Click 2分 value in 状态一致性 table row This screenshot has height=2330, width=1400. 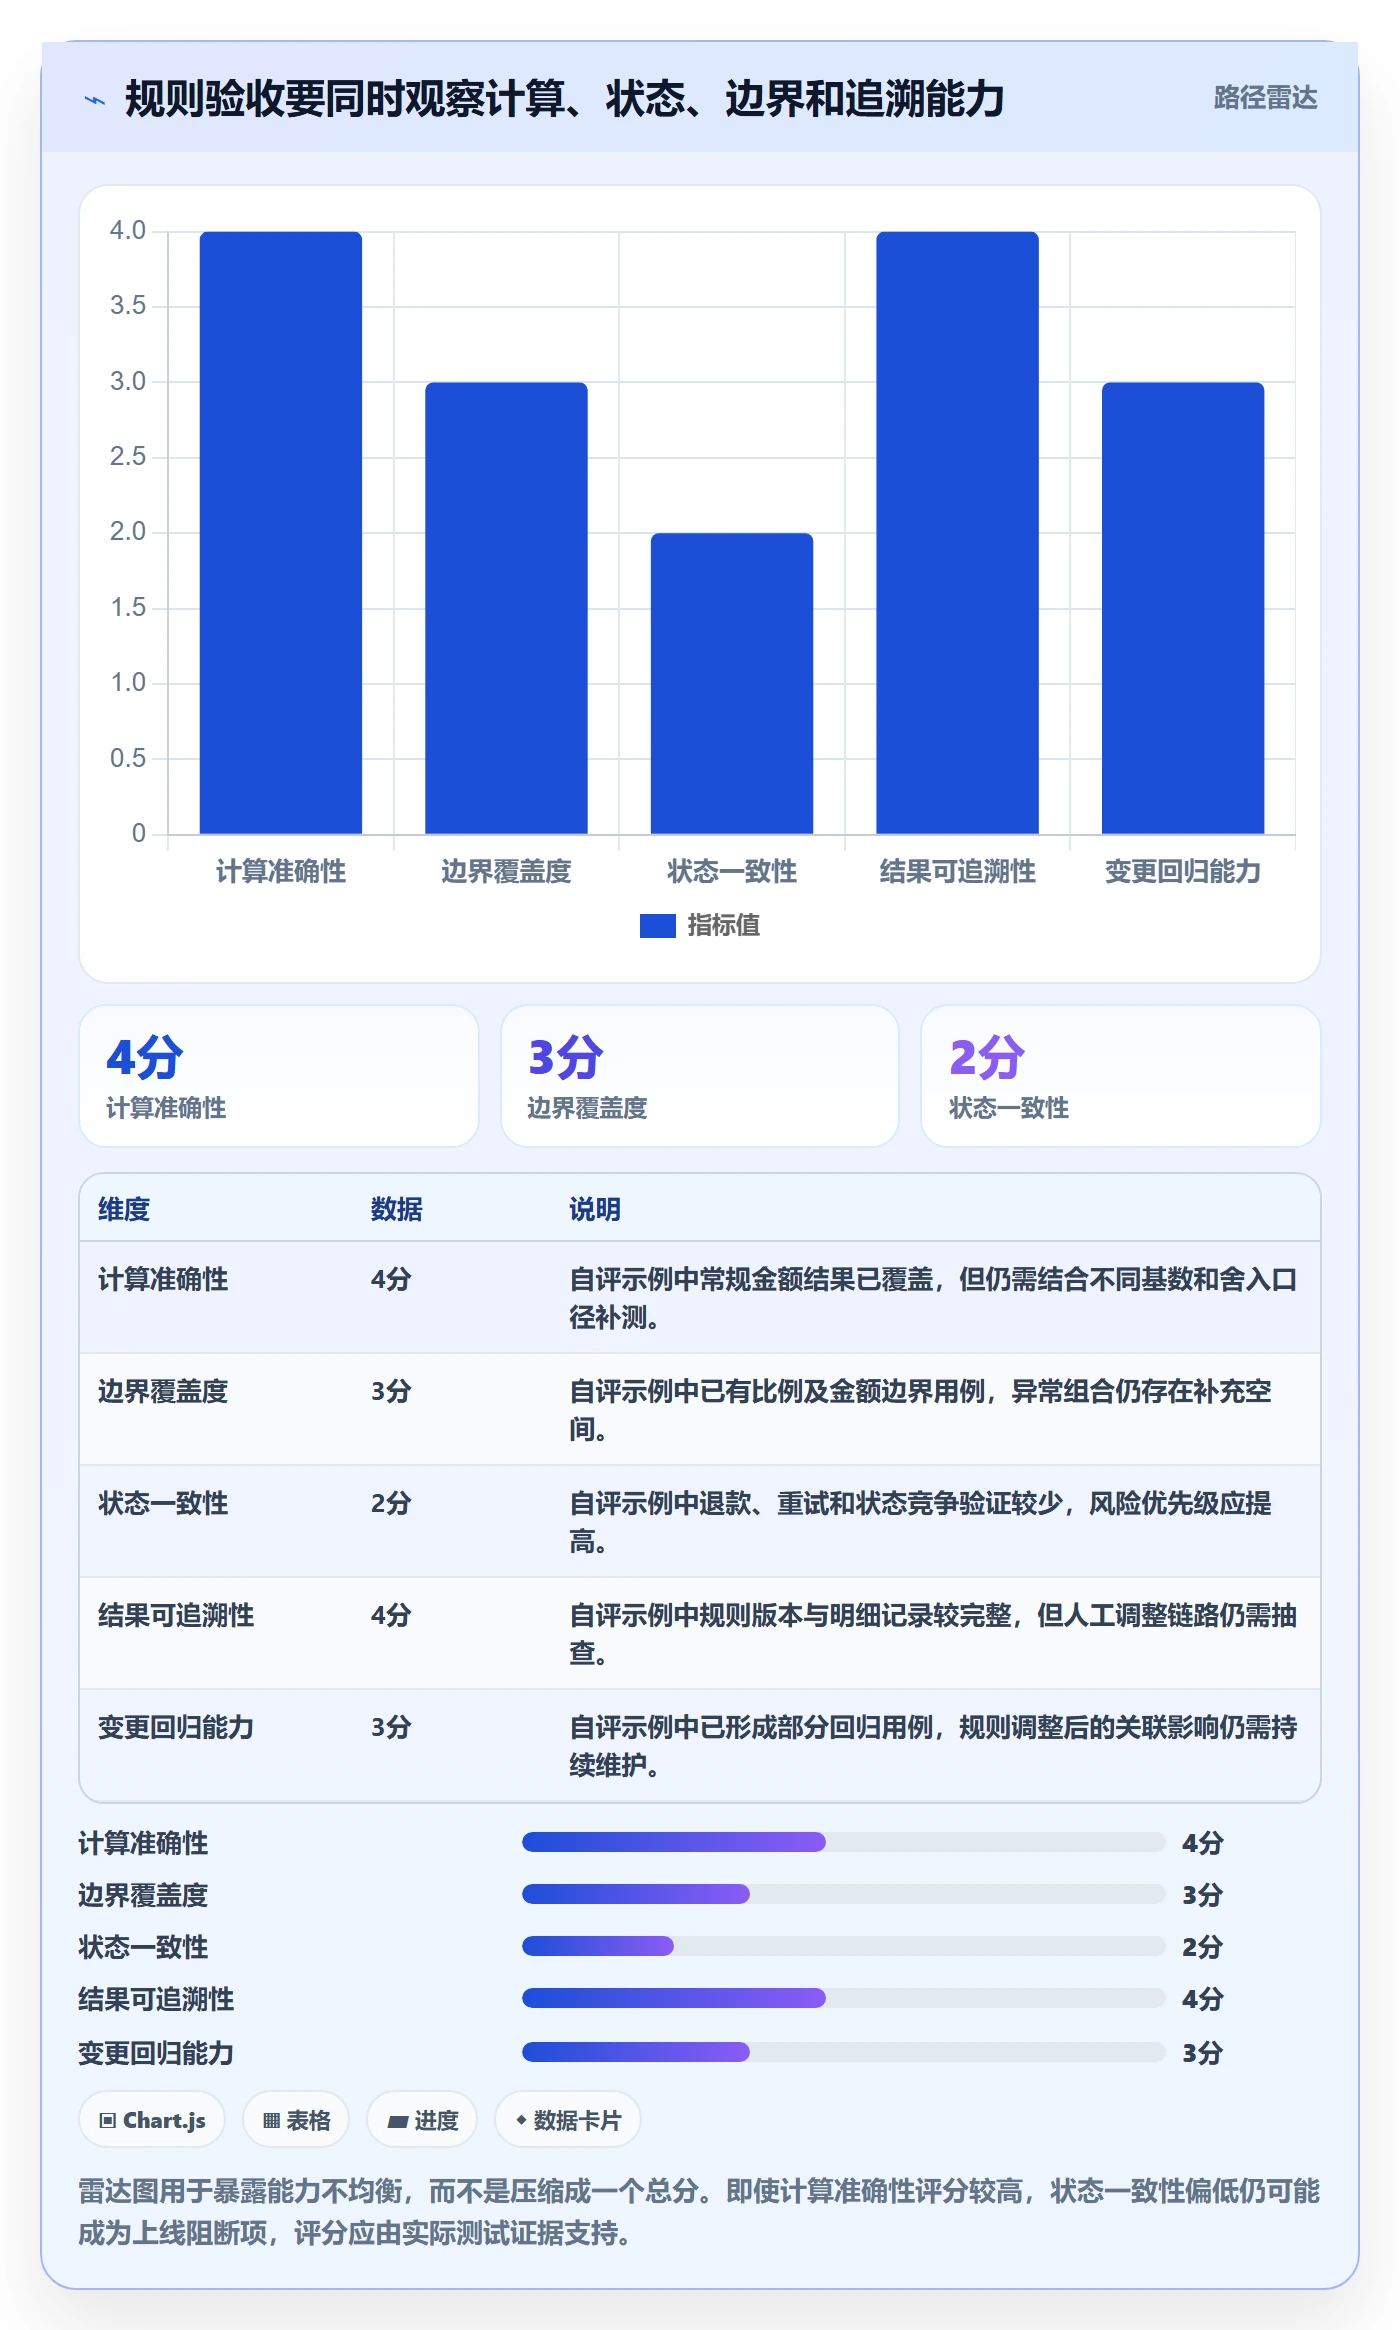(x=391, y=1503)
